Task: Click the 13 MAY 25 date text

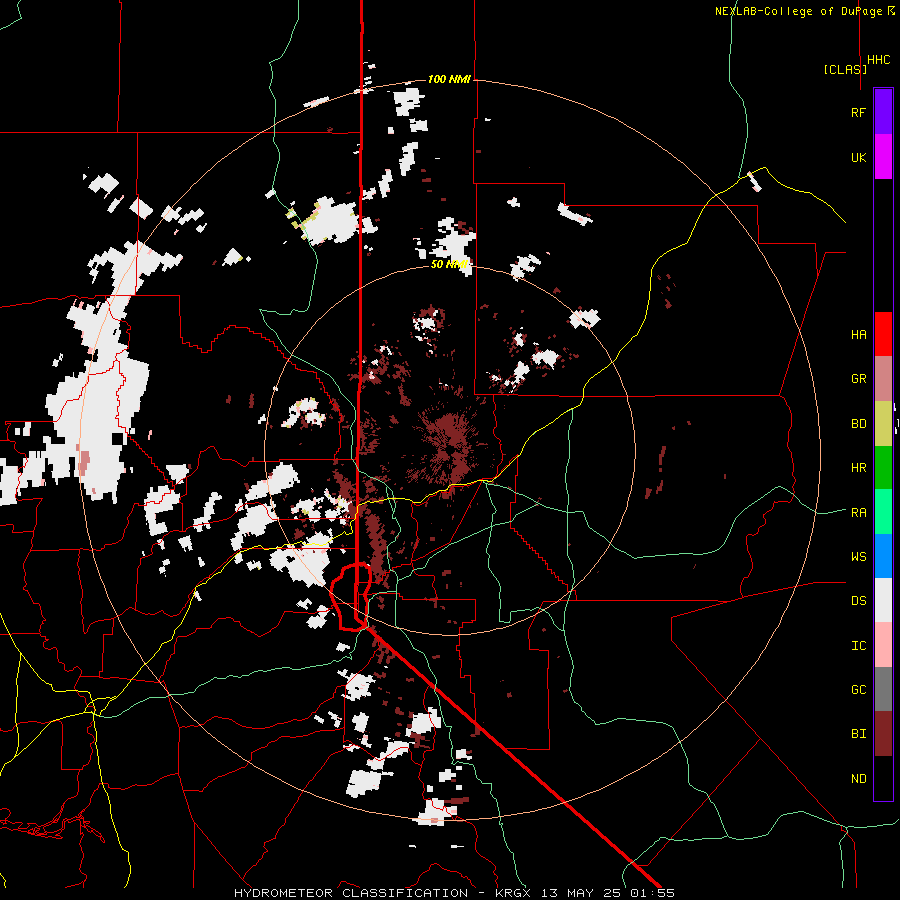Action: coord(581,893)
